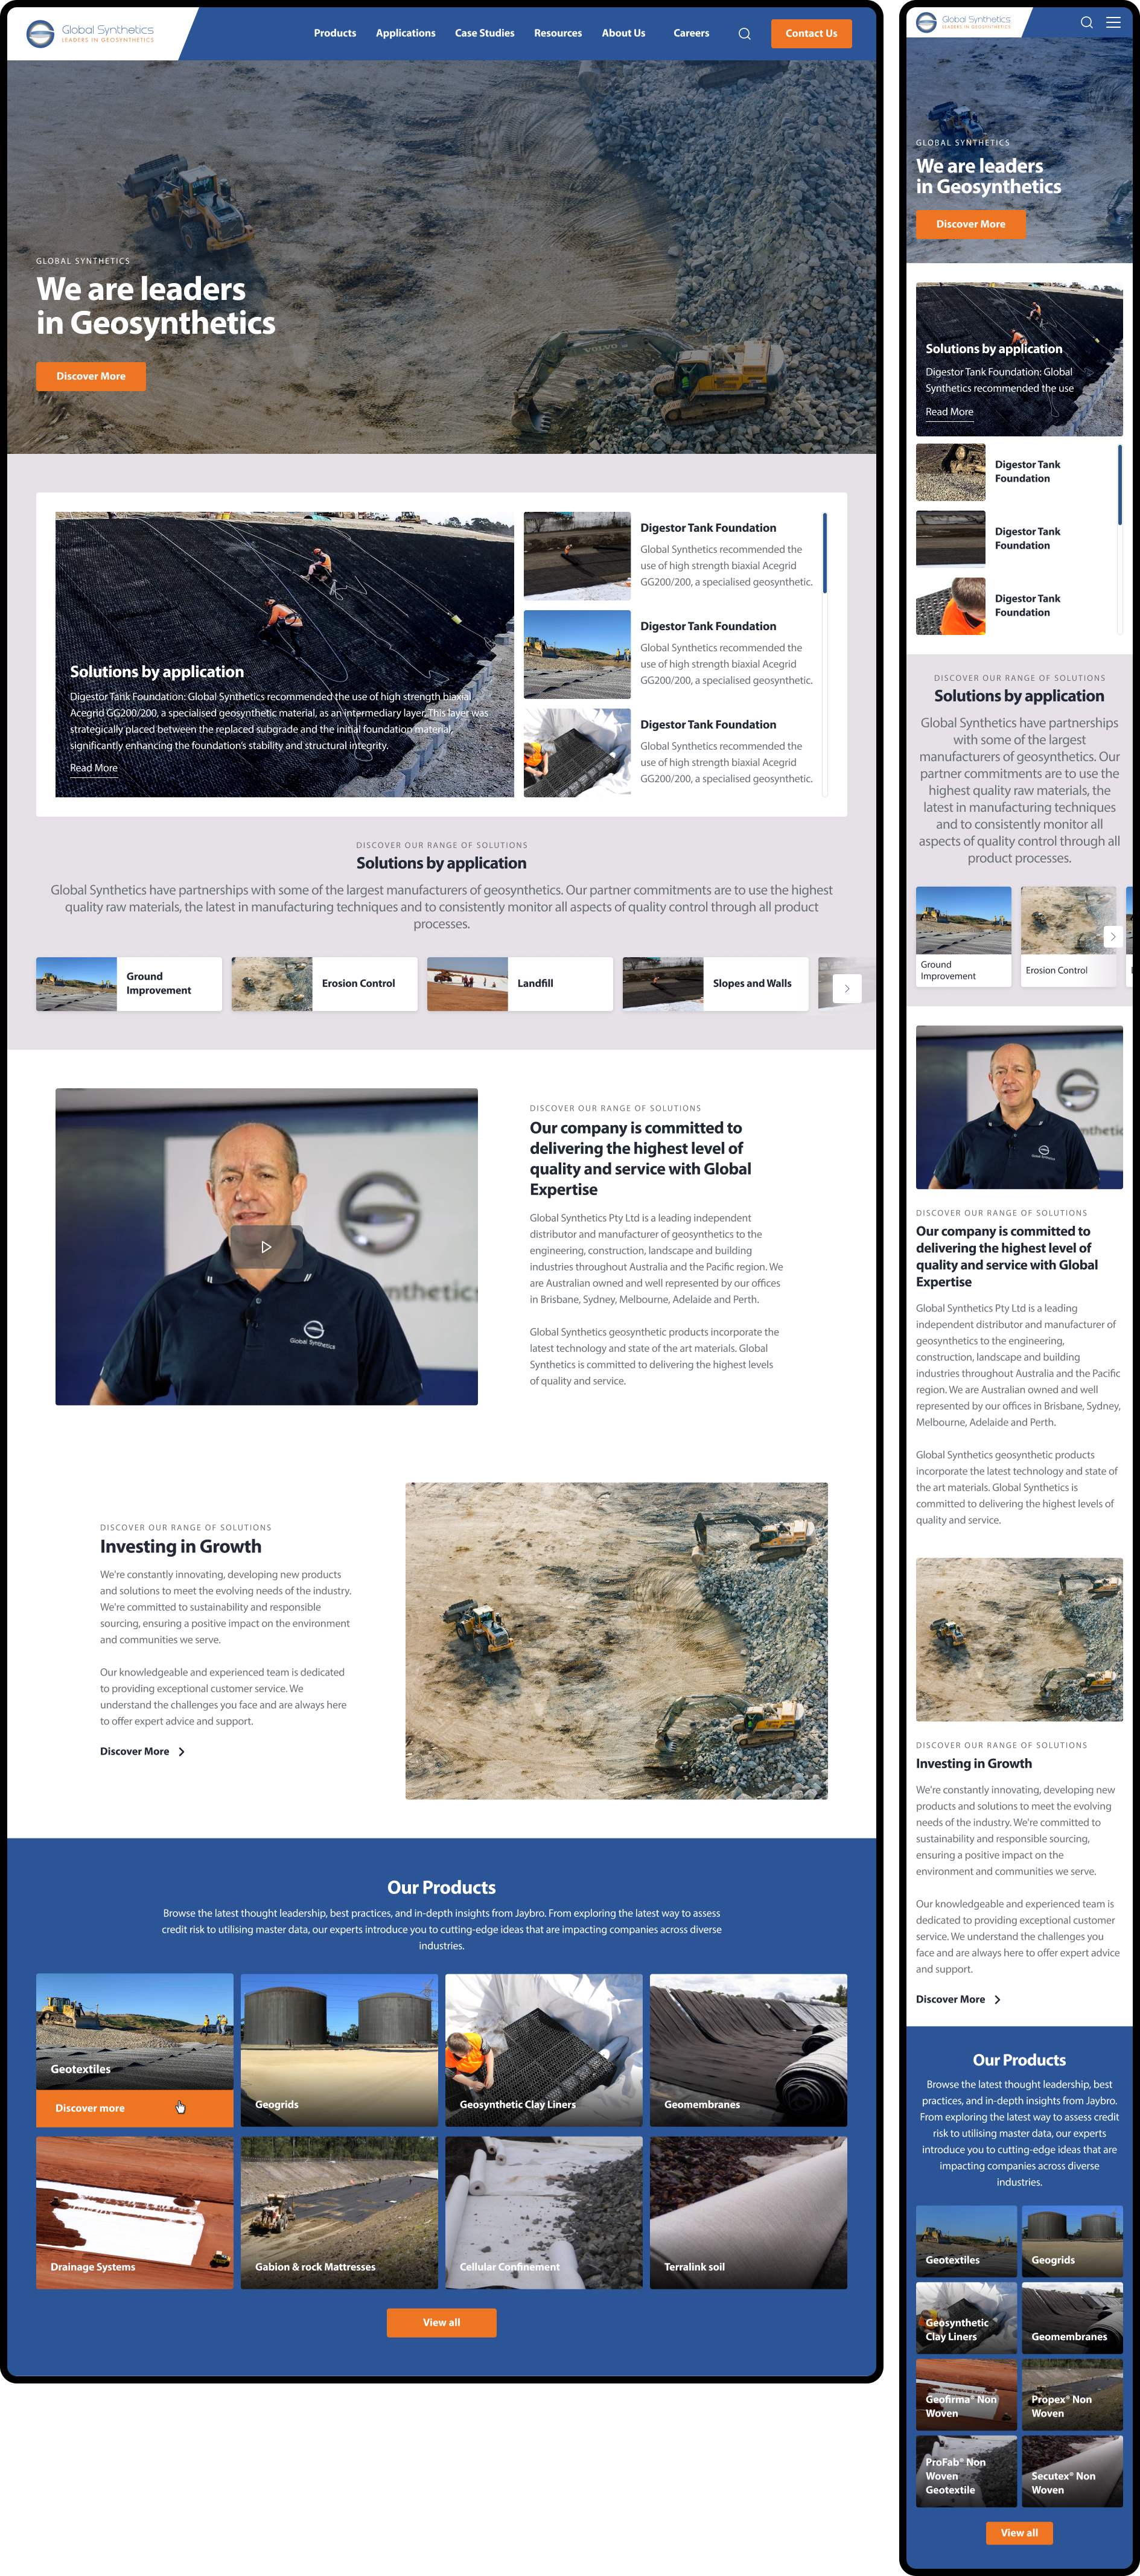Open the Drainage Systems product tile

coord(134,2213)
